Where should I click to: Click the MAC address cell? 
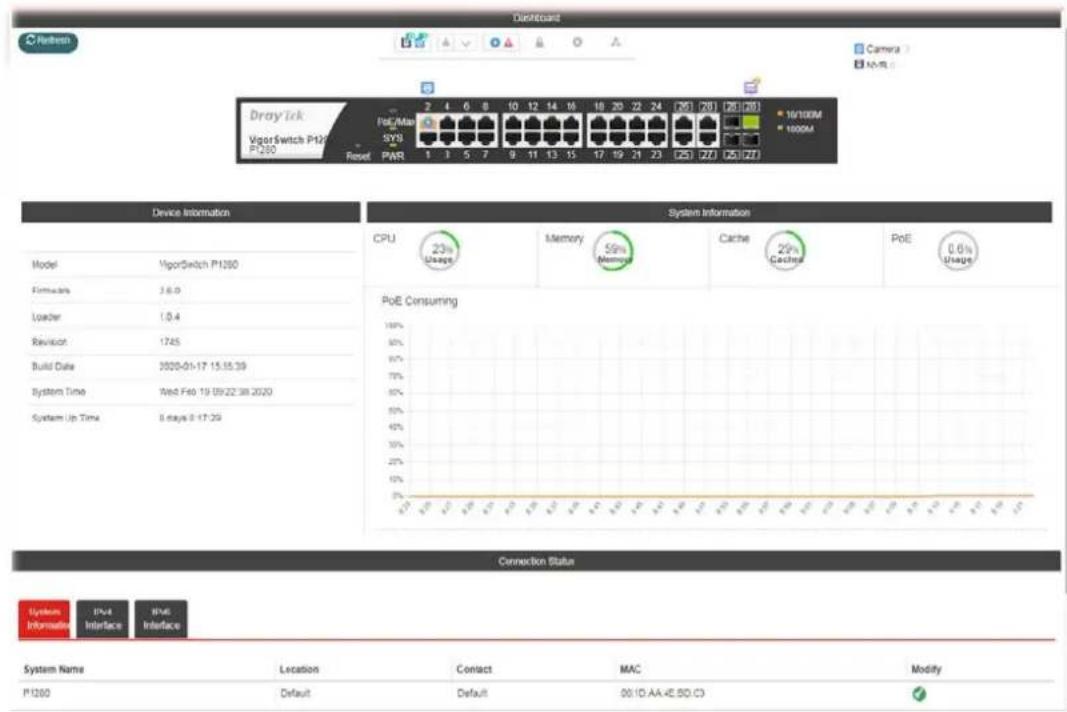662,693
